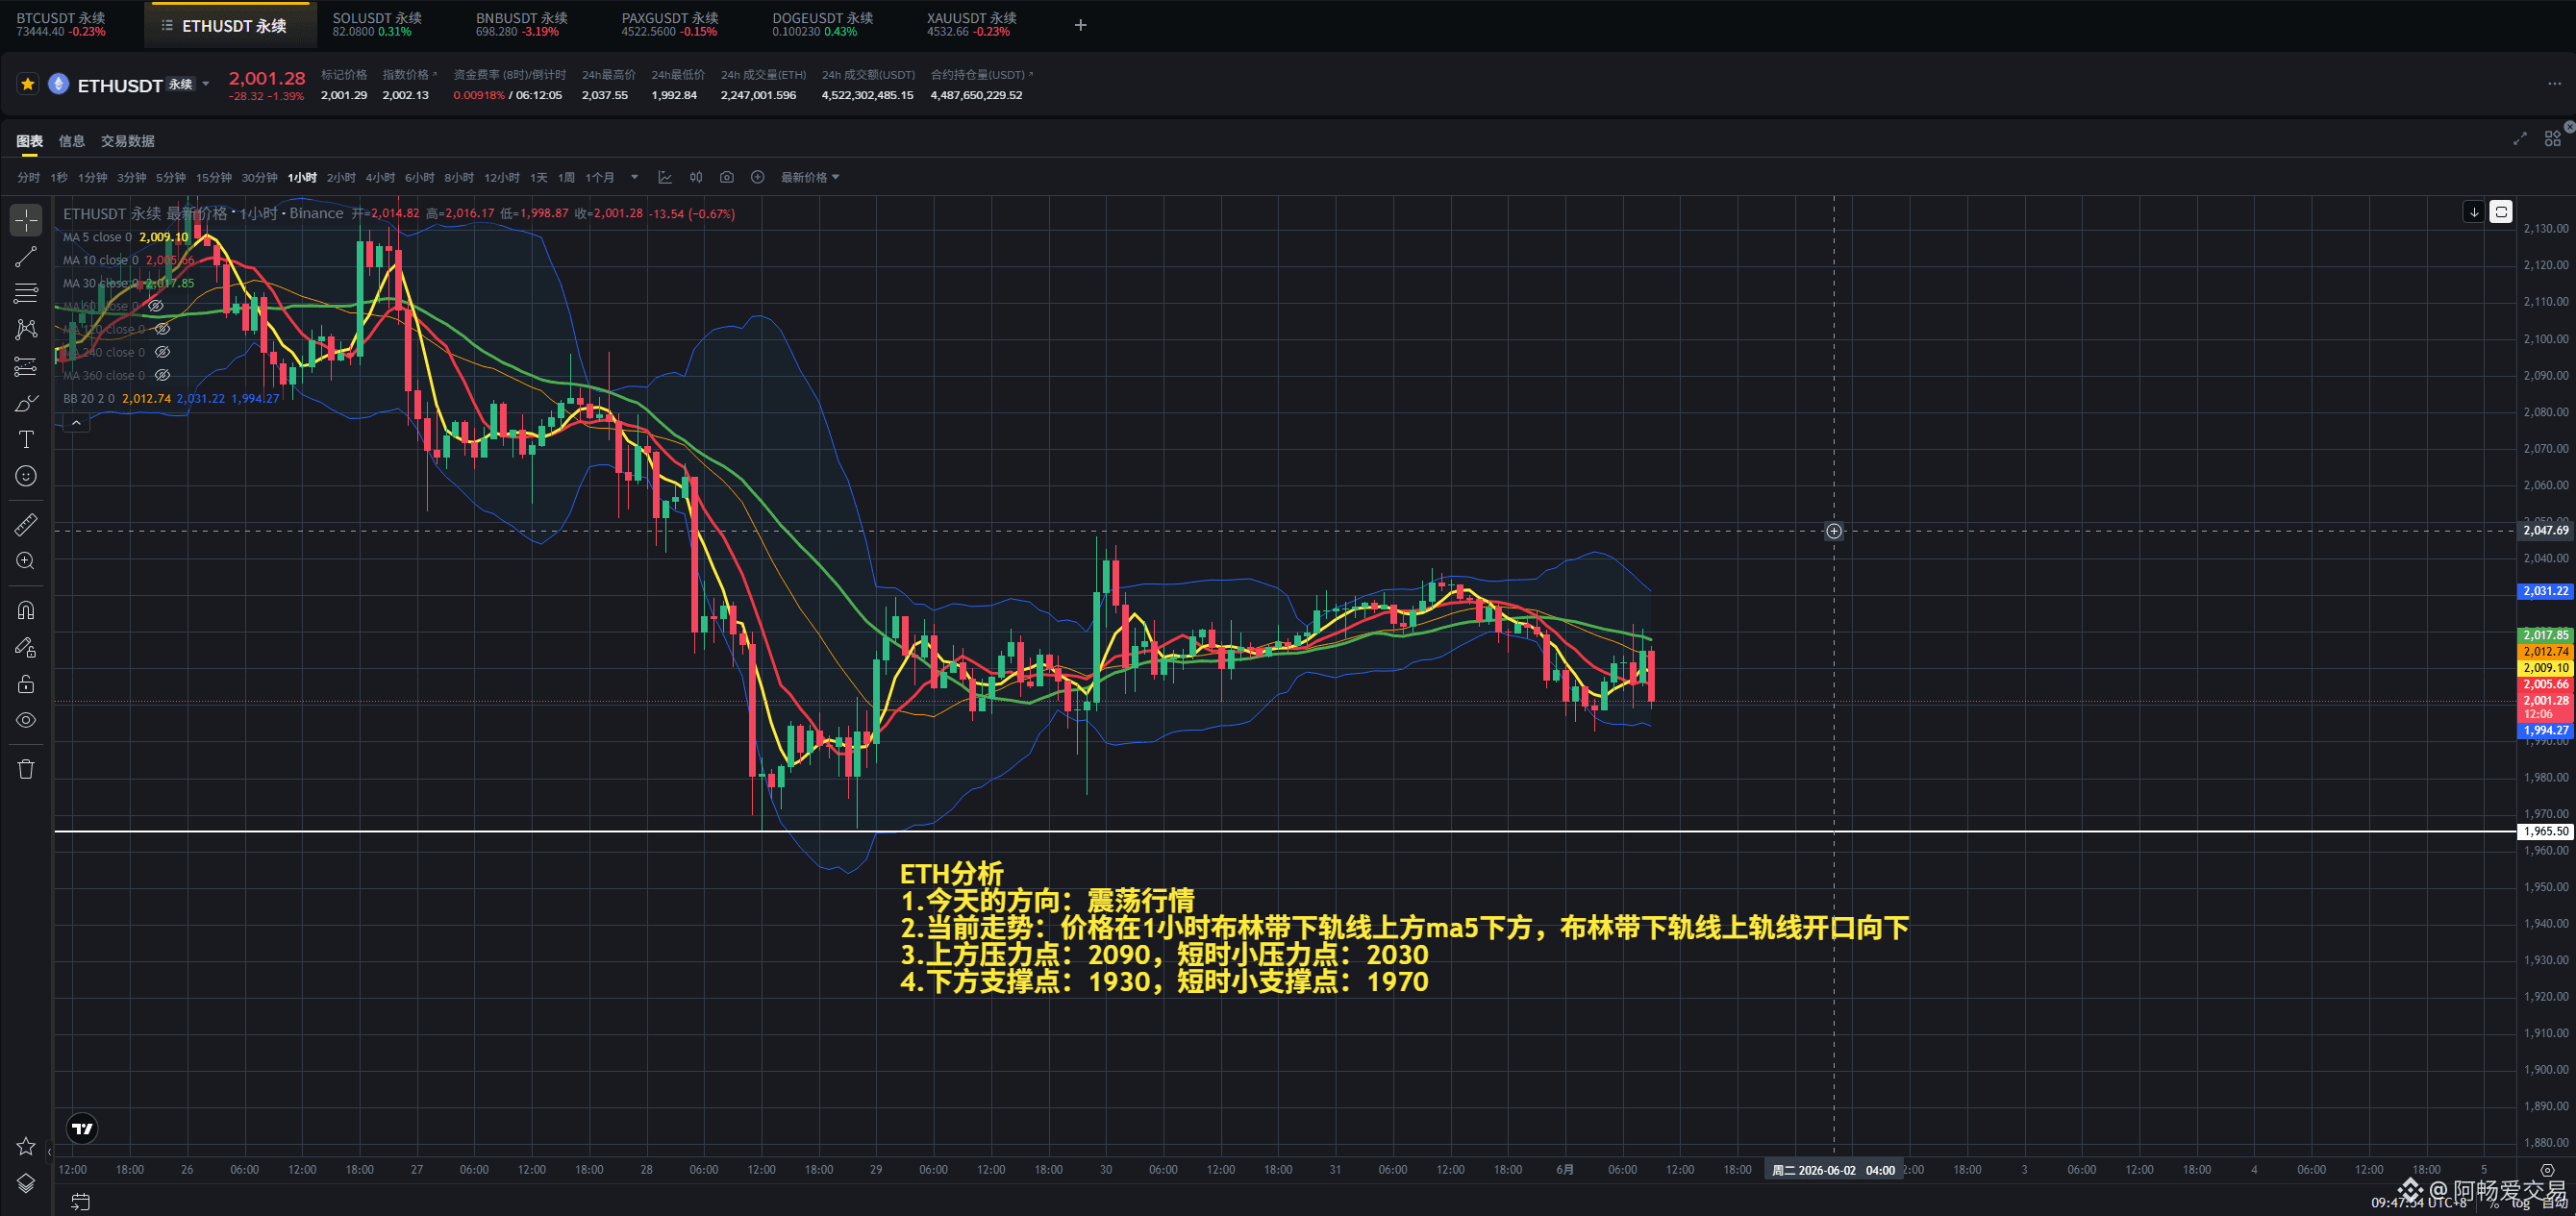Select the brush drawing tool
Viewport: 2576px width, 1216px height.
coord(26,403)
